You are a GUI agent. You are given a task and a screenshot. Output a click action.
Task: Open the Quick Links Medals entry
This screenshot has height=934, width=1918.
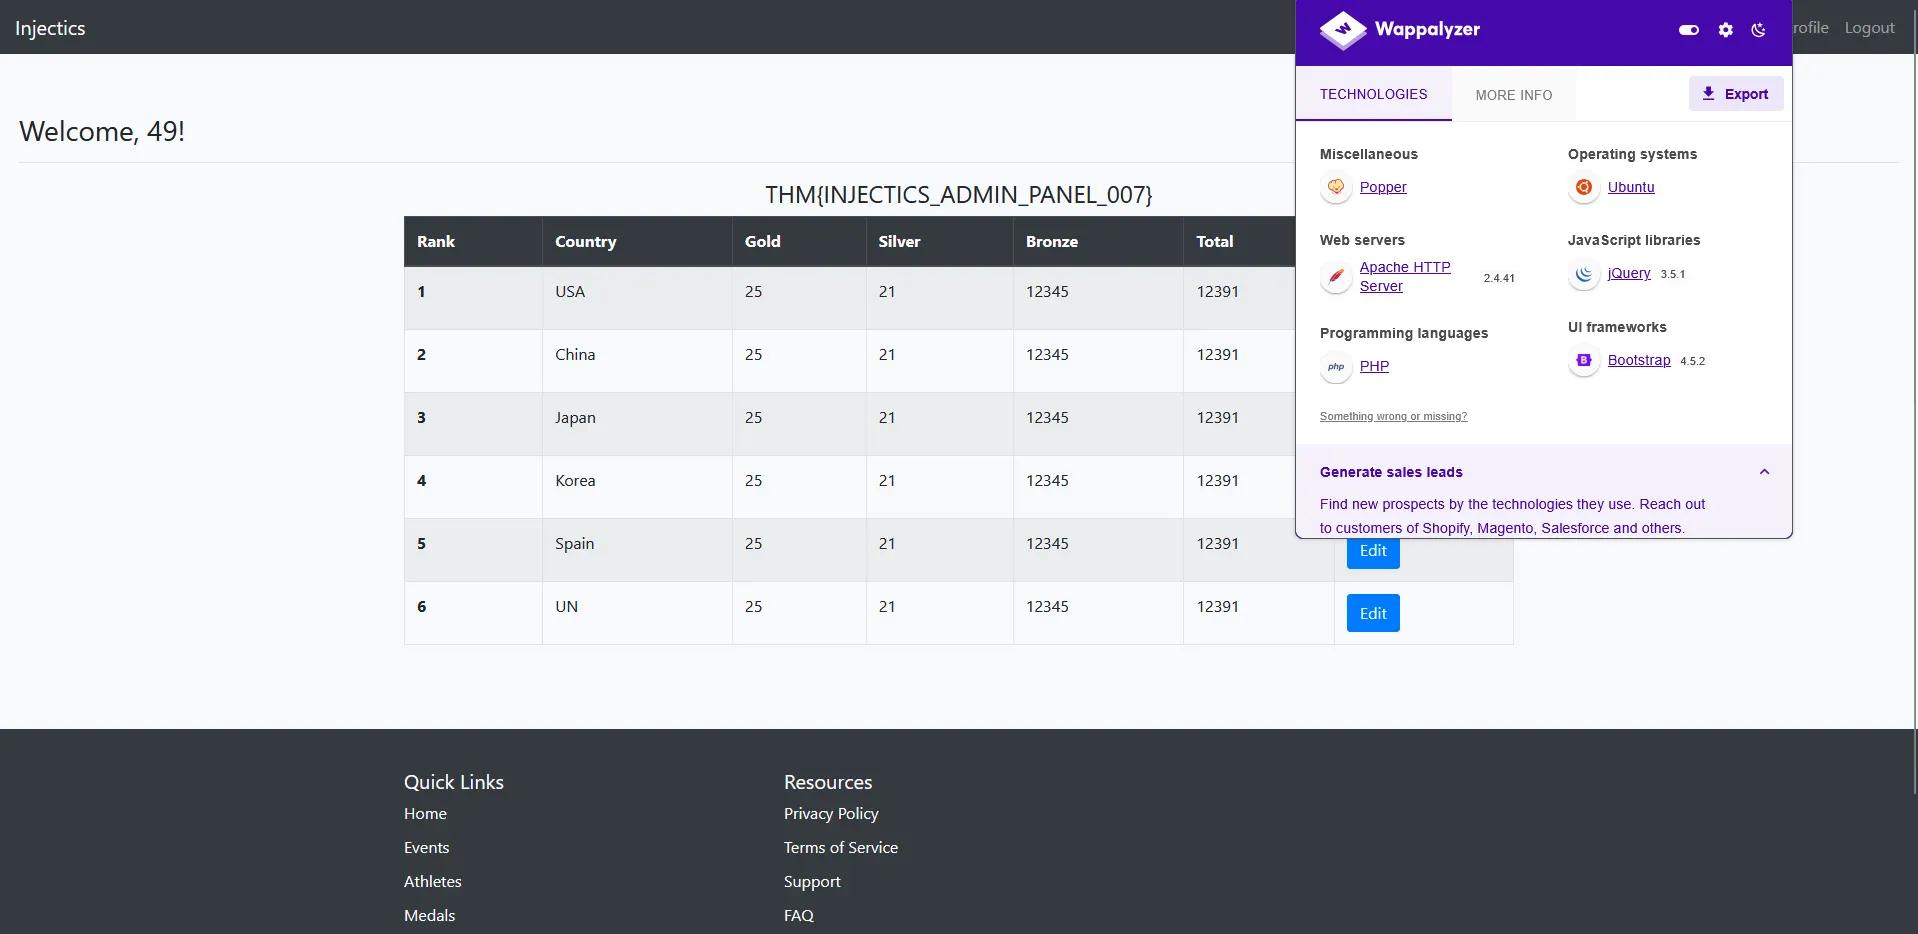[429, 914]
